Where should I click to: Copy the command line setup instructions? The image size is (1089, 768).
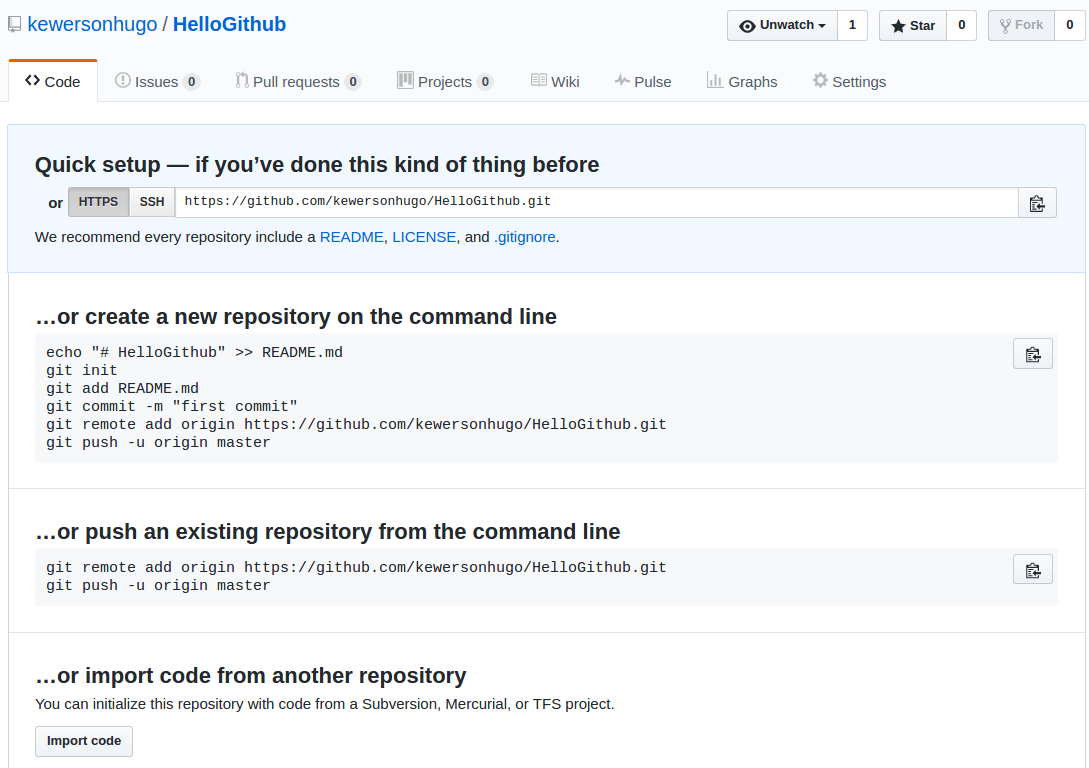coord(1032,353)
